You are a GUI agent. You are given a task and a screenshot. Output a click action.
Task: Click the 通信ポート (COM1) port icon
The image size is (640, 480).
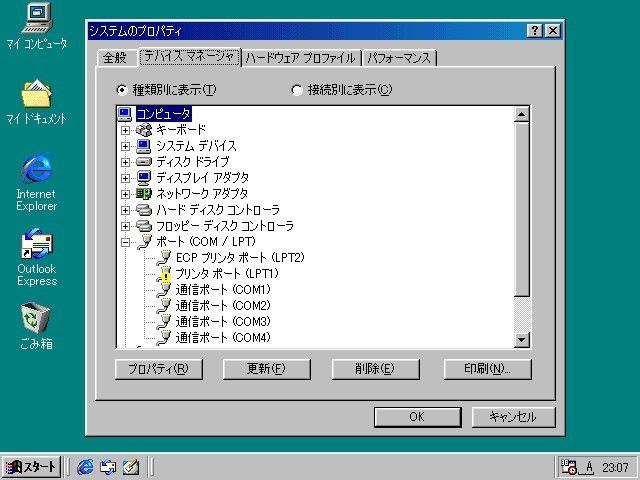pos(164,290)
